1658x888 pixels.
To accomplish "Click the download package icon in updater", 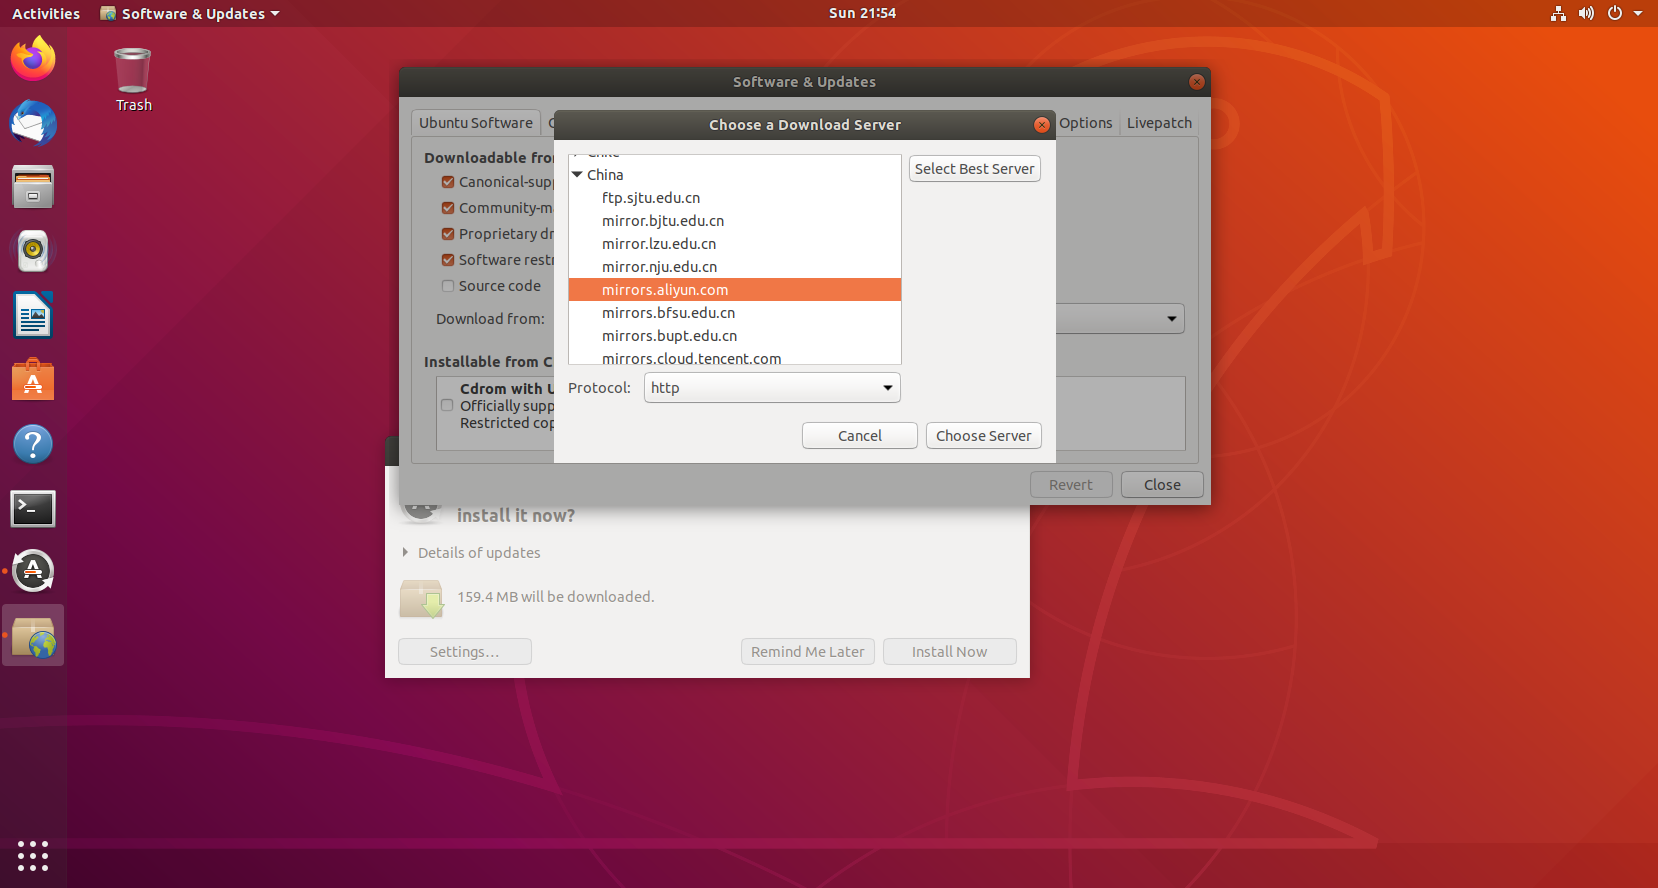I will 422,598.
